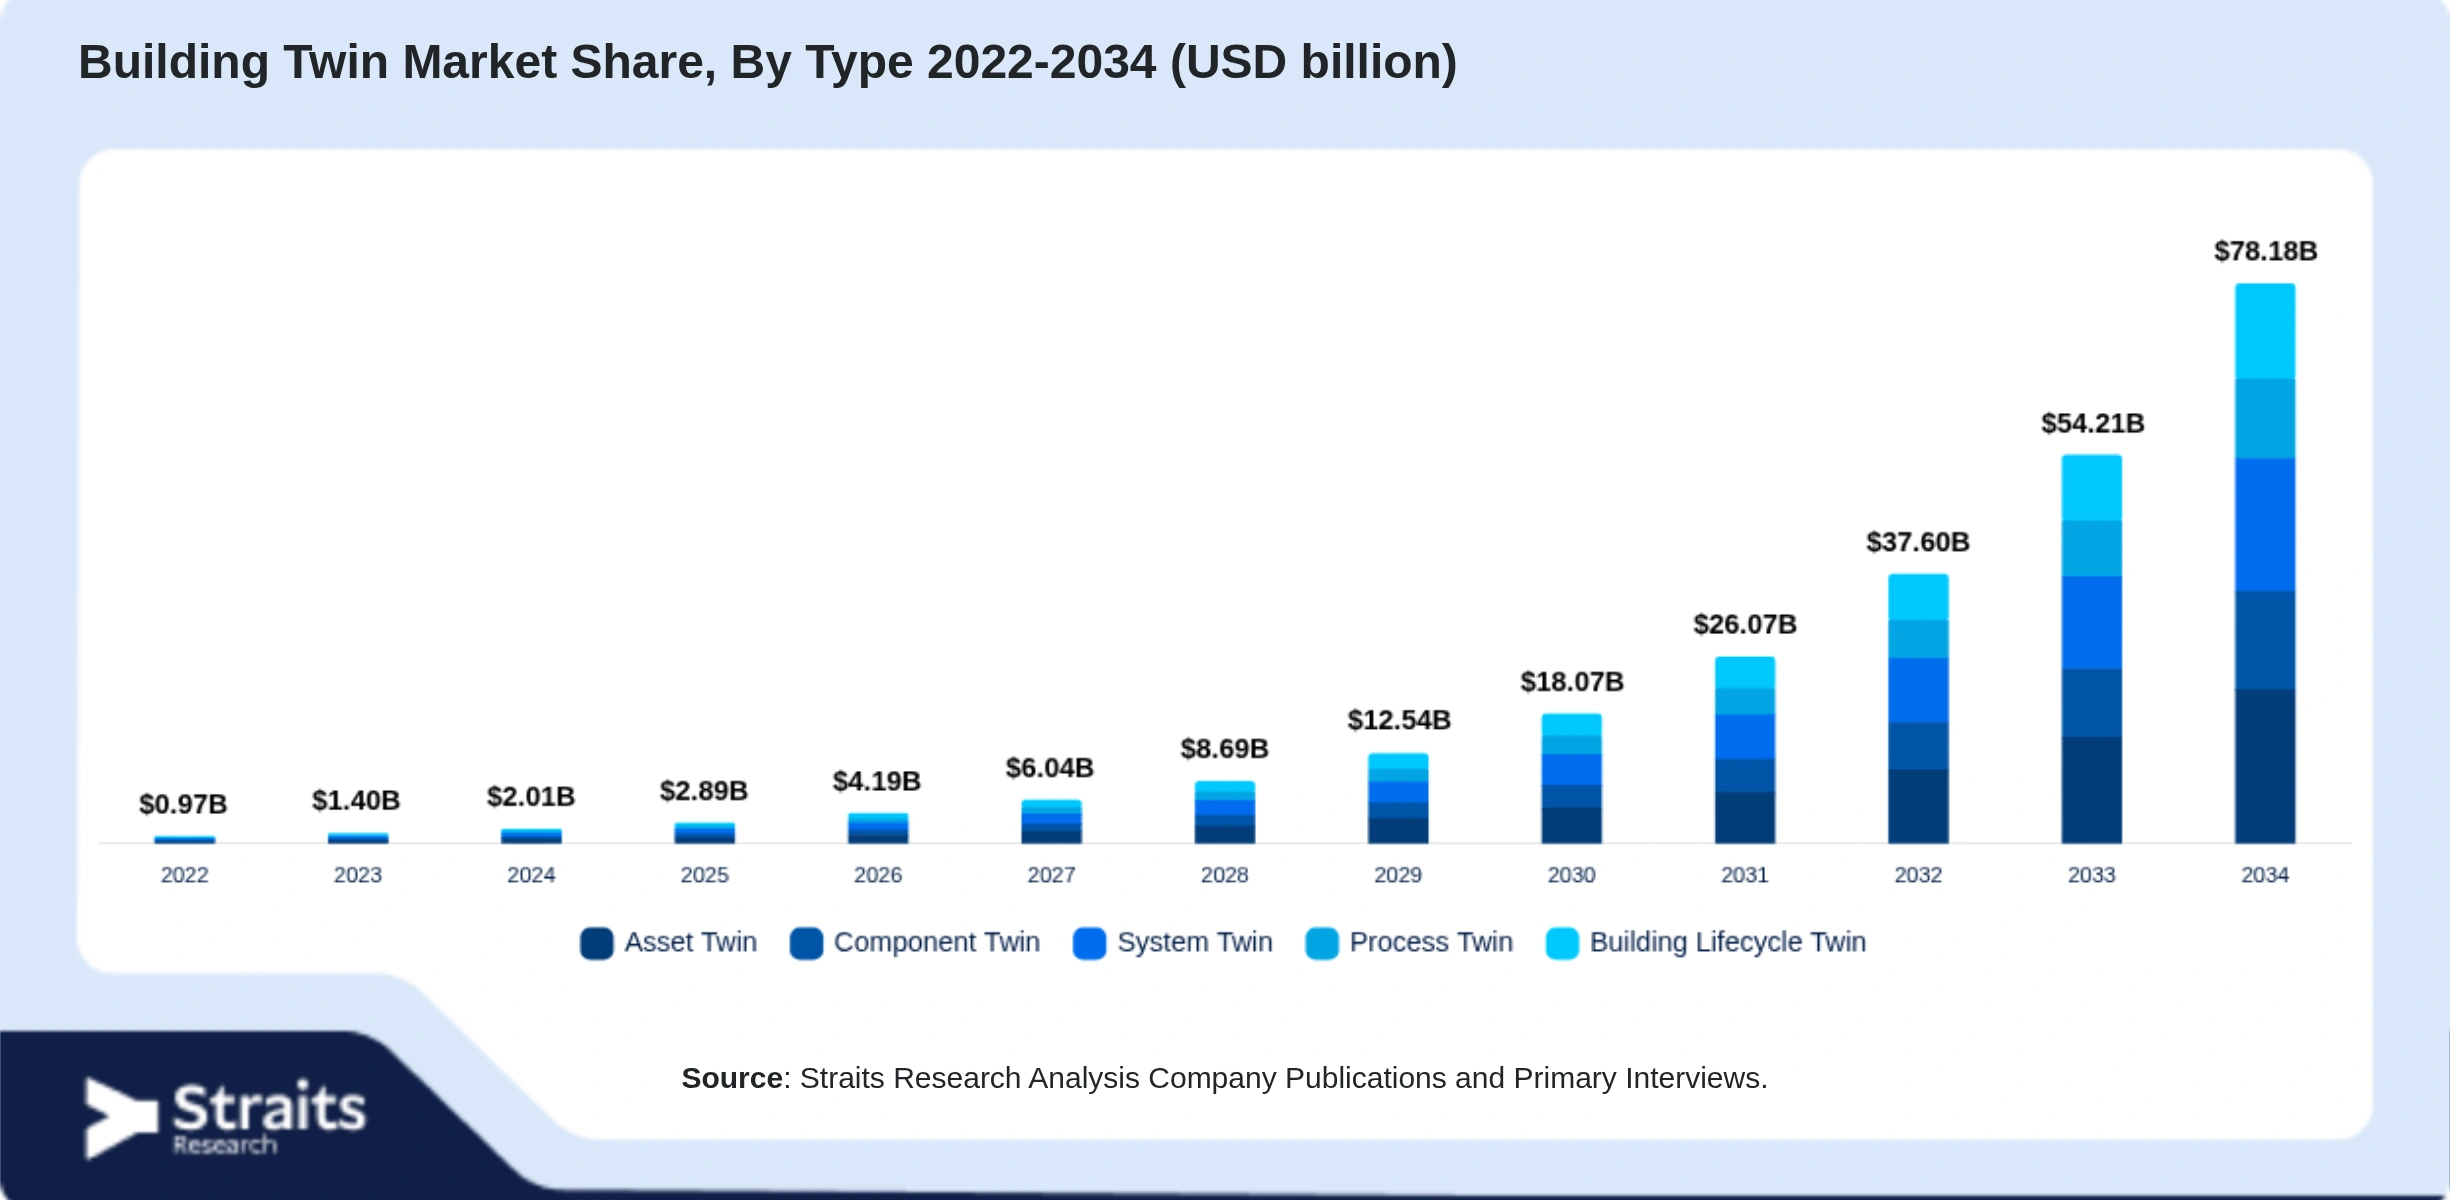Toggle System Twin legend label

(x=1195, y=942)
